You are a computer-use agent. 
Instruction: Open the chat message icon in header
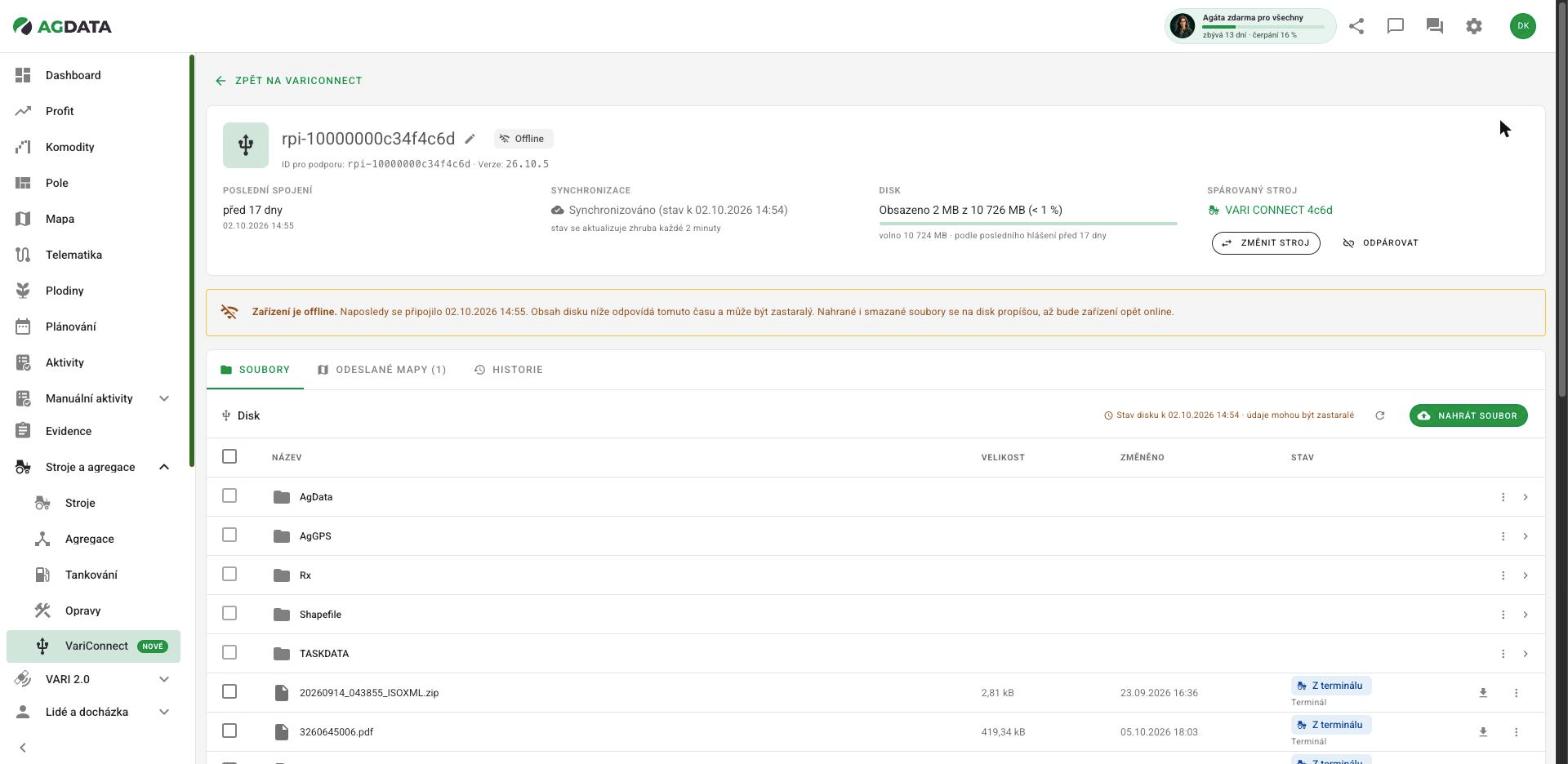tap(1395, 26)
